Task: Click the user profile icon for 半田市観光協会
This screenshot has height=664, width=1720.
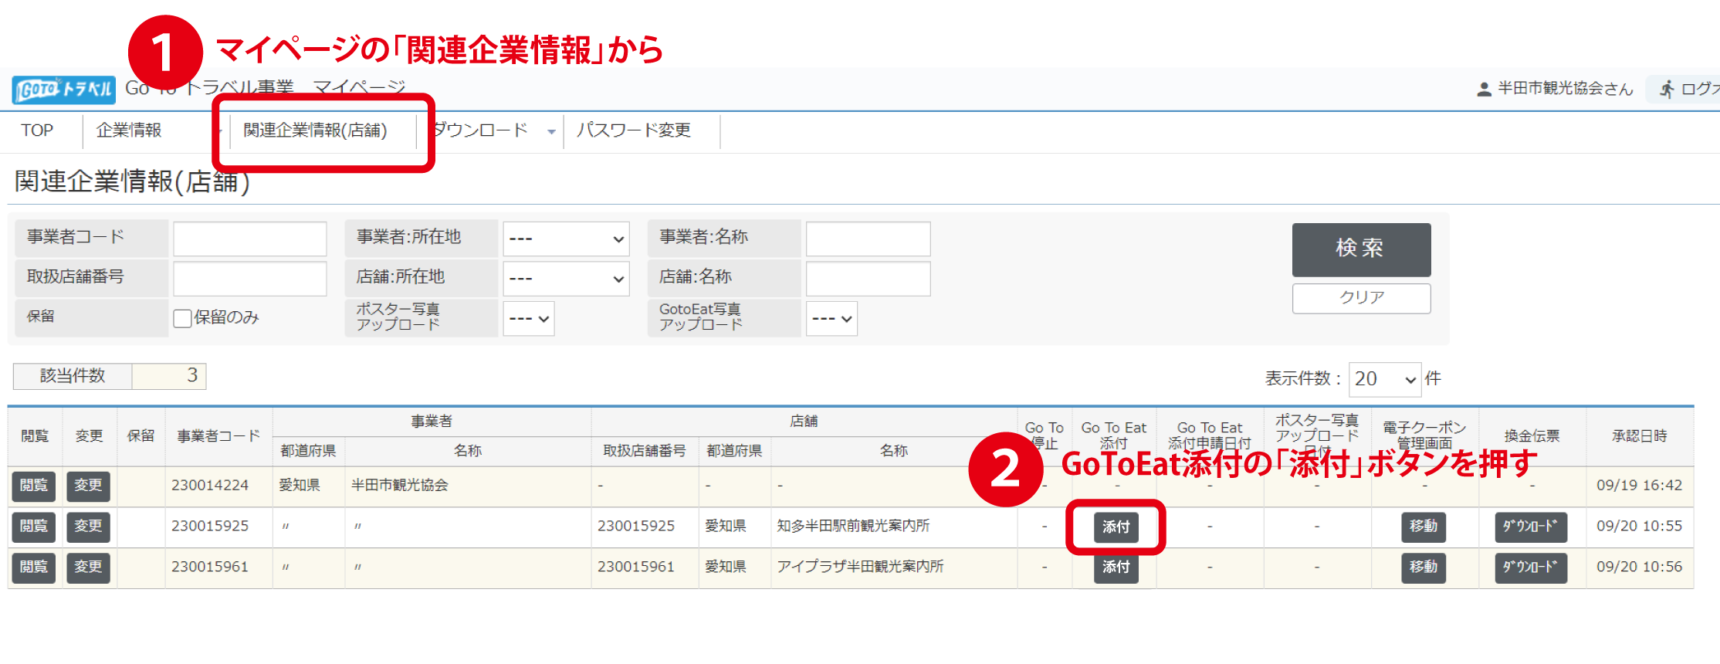Action: [x=1484, y=89]
